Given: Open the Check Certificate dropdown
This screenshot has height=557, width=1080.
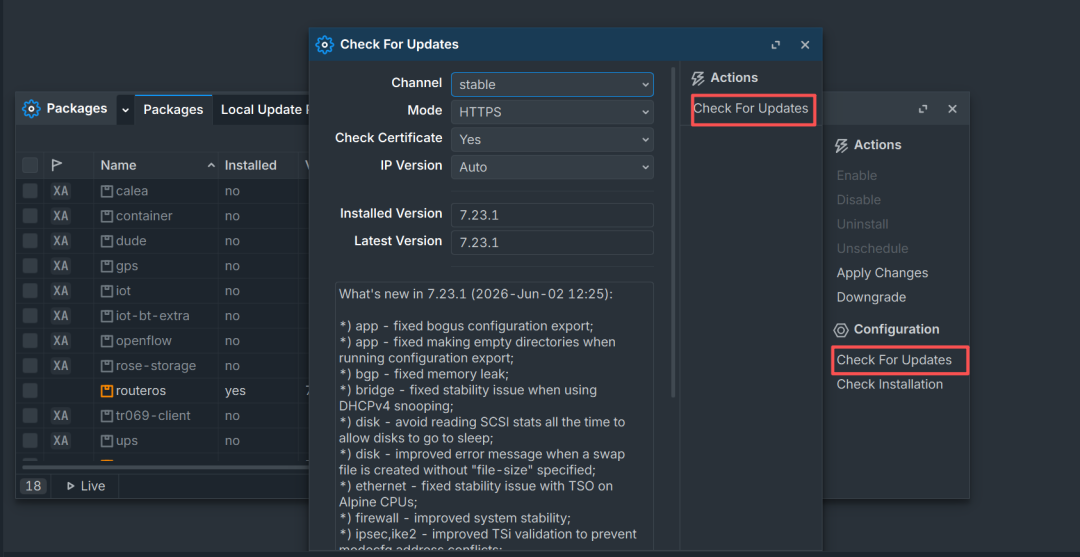Looking at the screenshot, I should pos(552,140).
